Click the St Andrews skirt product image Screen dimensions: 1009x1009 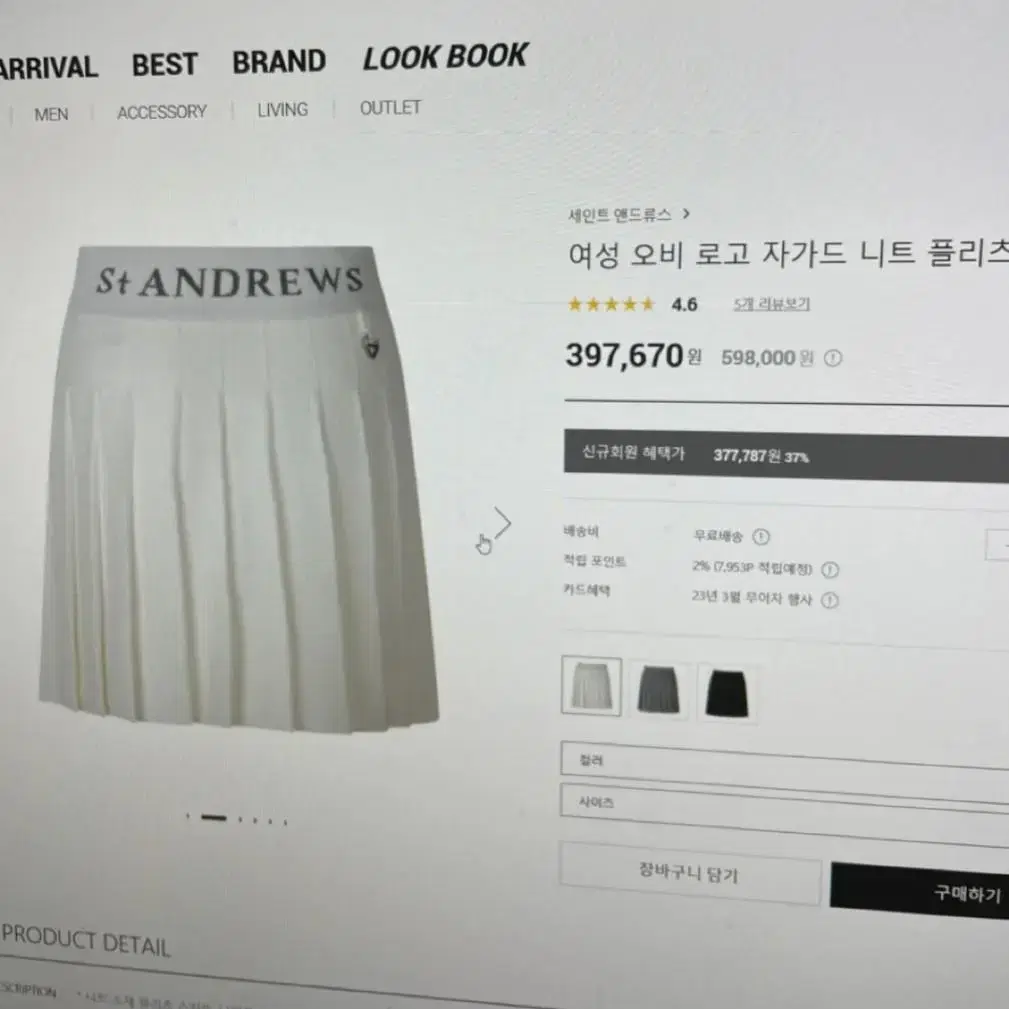[x=238, y=489]
